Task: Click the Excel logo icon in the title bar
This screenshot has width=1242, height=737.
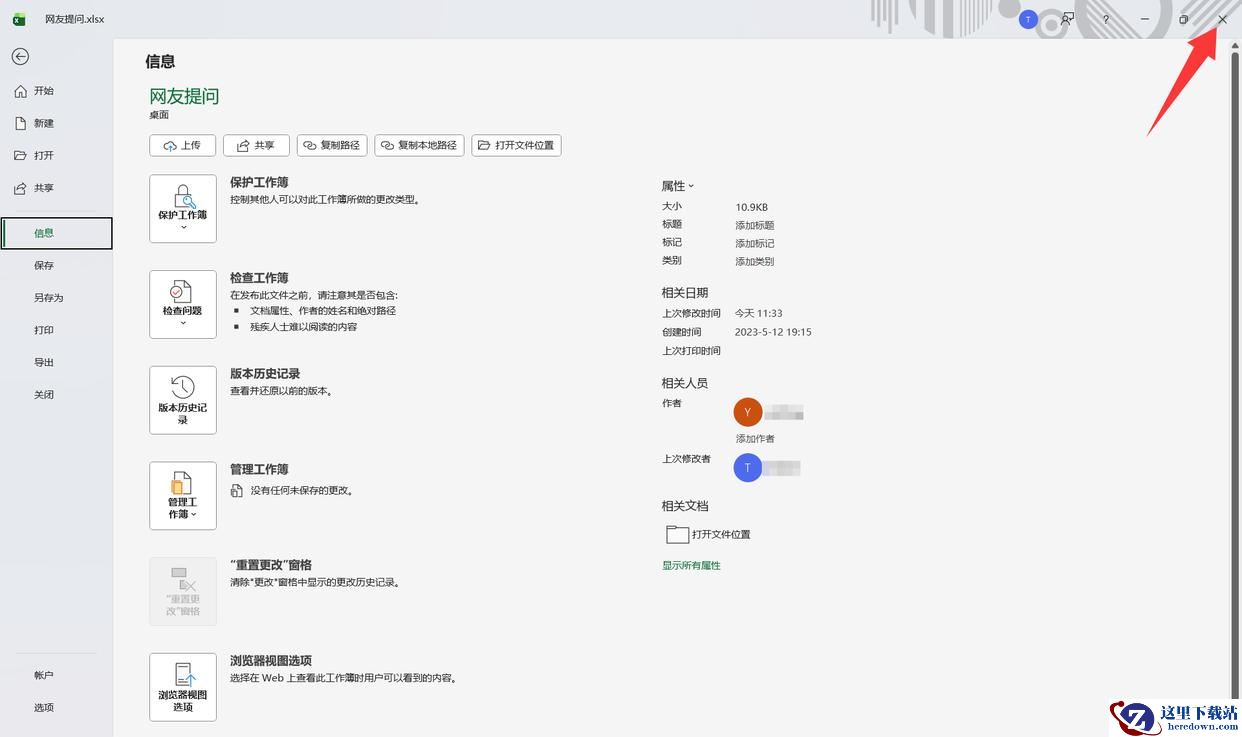Action: pyautogui.click(x=18, y=19)
